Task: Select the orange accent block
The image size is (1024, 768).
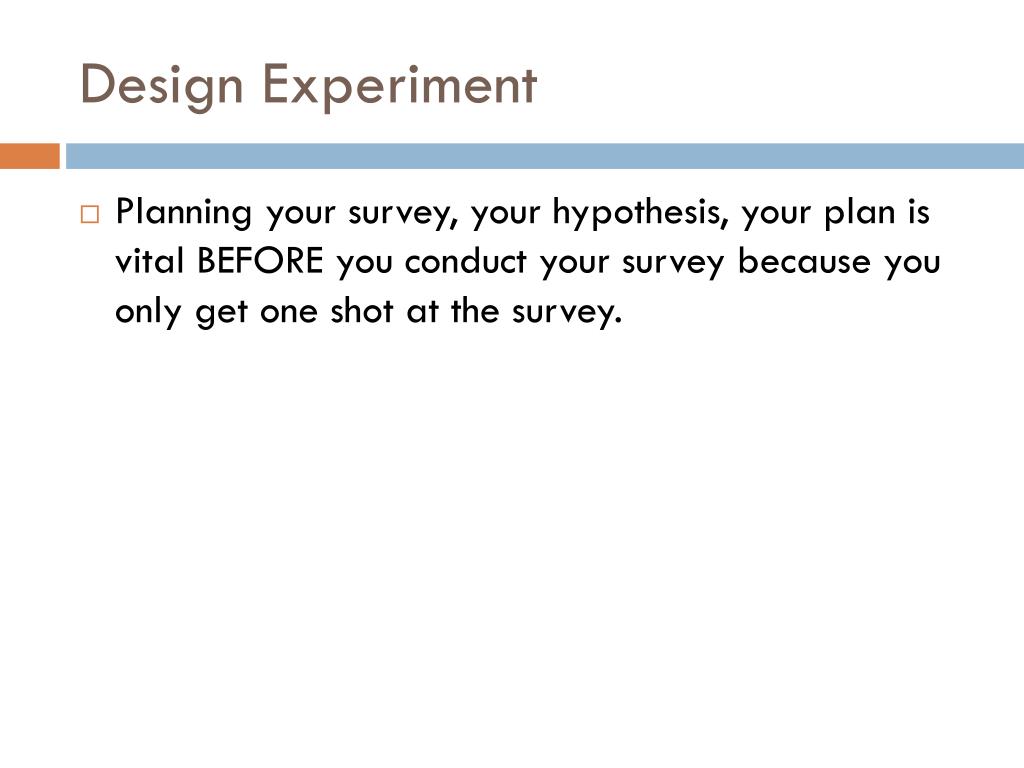Action: 29,156
